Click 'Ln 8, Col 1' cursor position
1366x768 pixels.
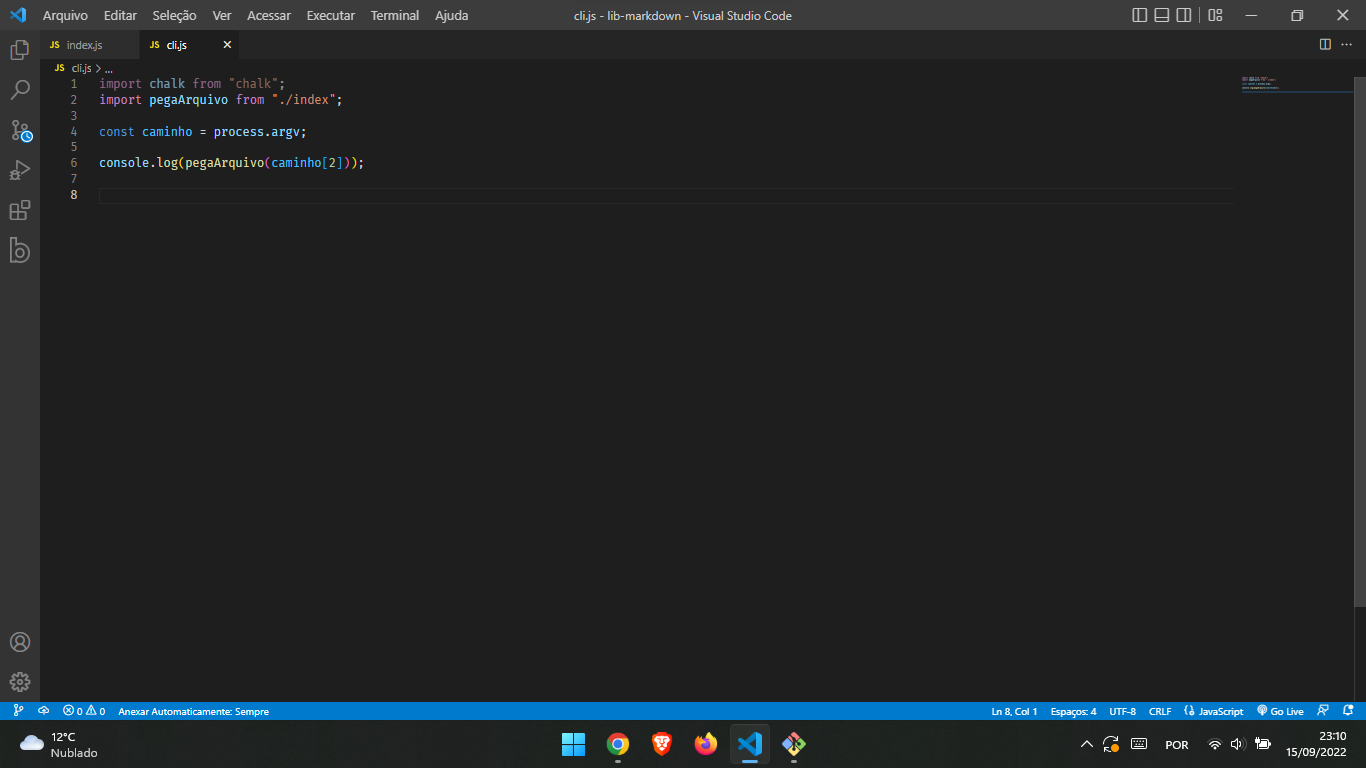point(1014,711)
